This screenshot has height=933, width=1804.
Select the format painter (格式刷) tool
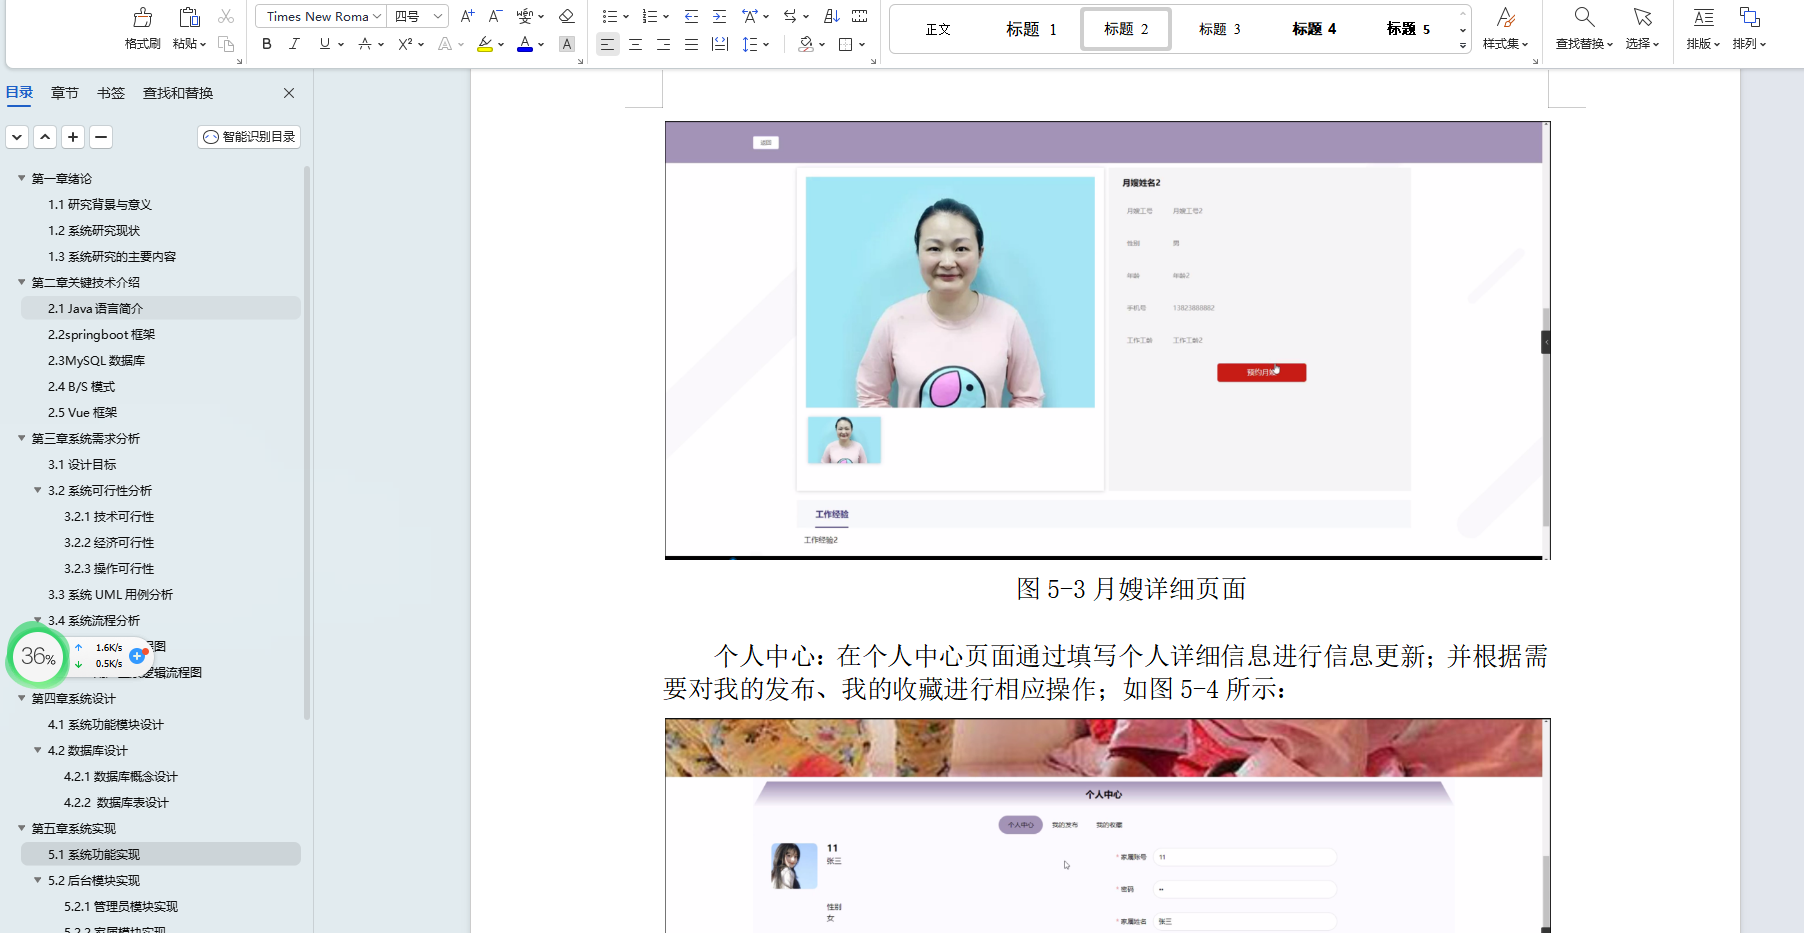pos(141,27)
